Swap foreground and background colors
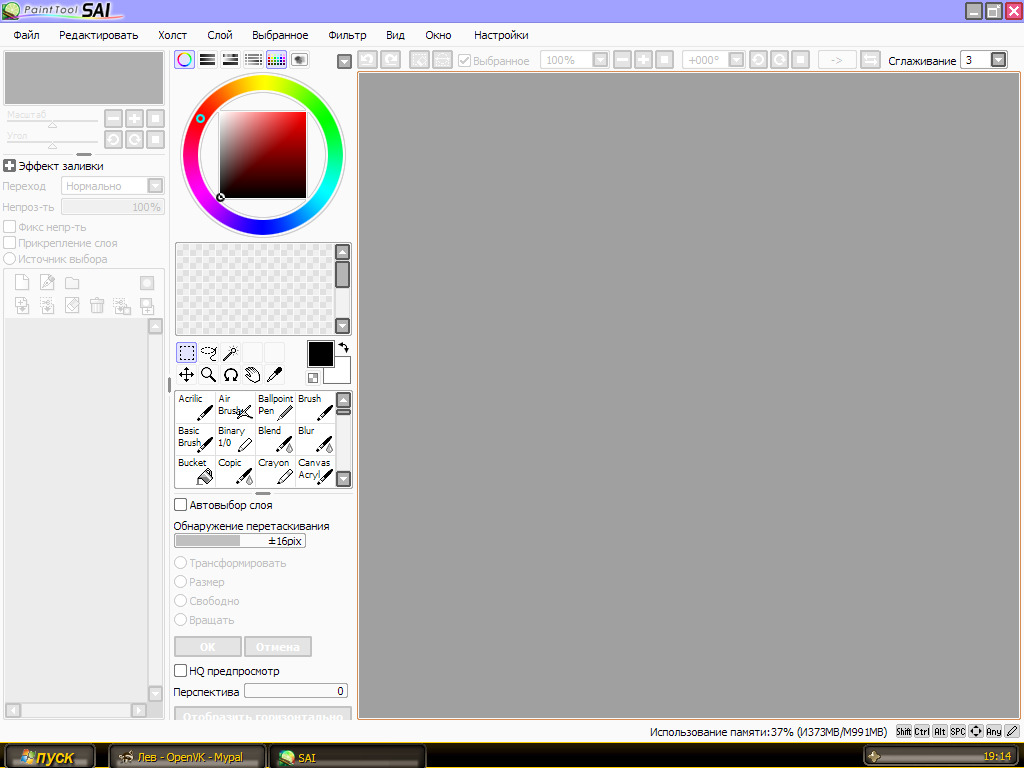 point(344,347)
